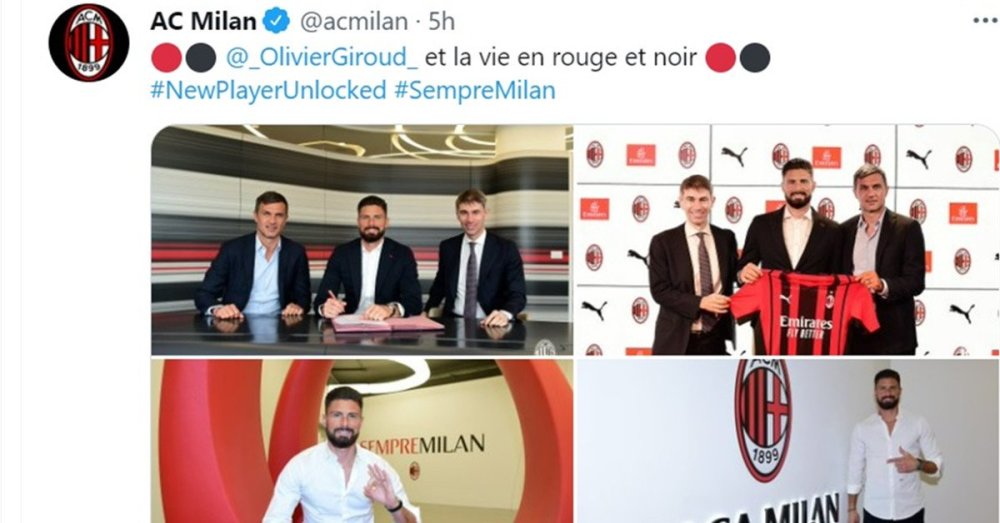
Task: Open the AC Milan profile avatar
Action: 89,42
